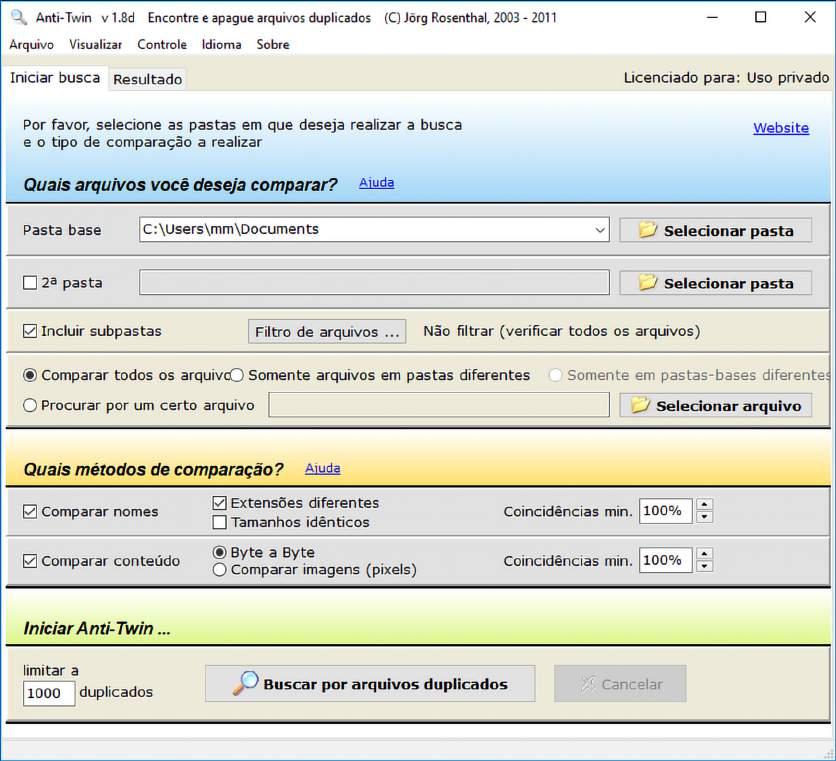Click the Anti-Twin magnifier icon in title bar
Viewport: 836px width, 761px height.
tap(19, 17)
